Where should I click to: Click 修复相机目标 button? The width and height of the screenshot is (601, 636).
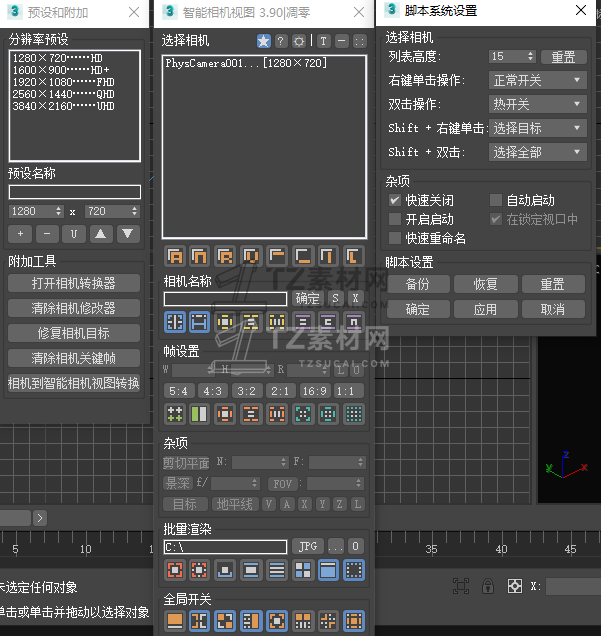point(74,333)
